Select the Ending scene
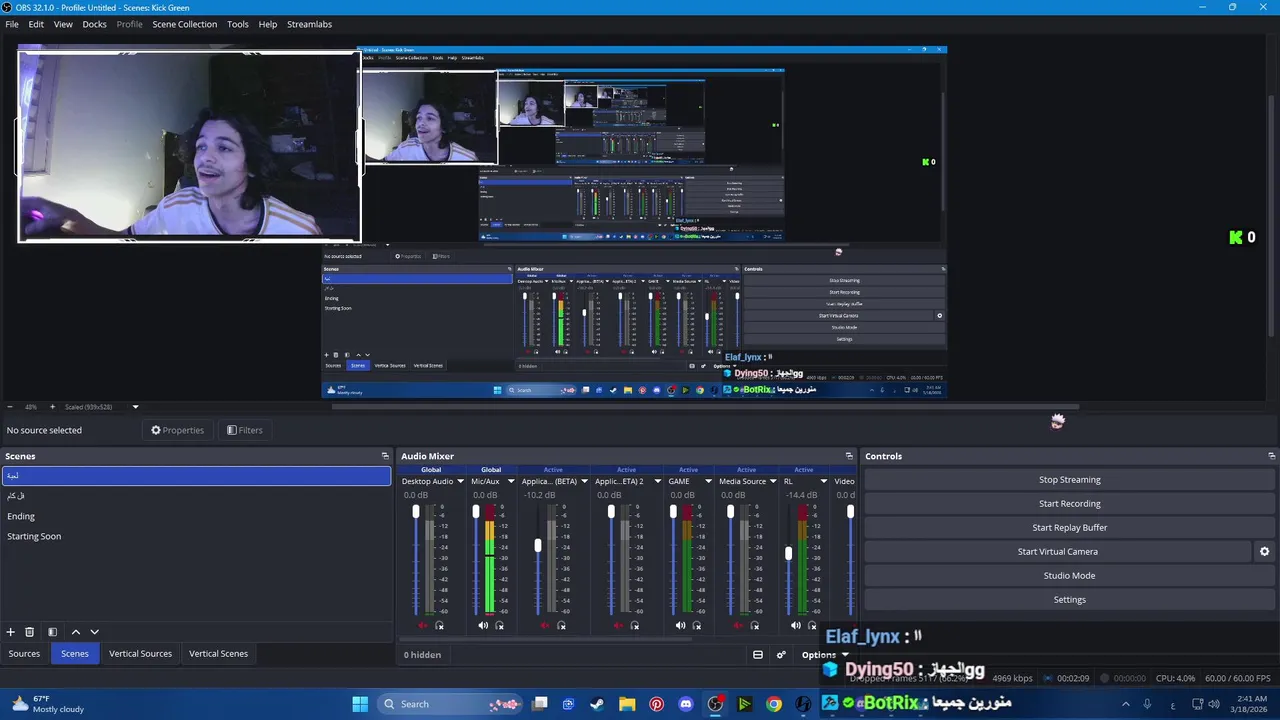The height and width of the screenshot is (720, 1280). coord(196,516)
